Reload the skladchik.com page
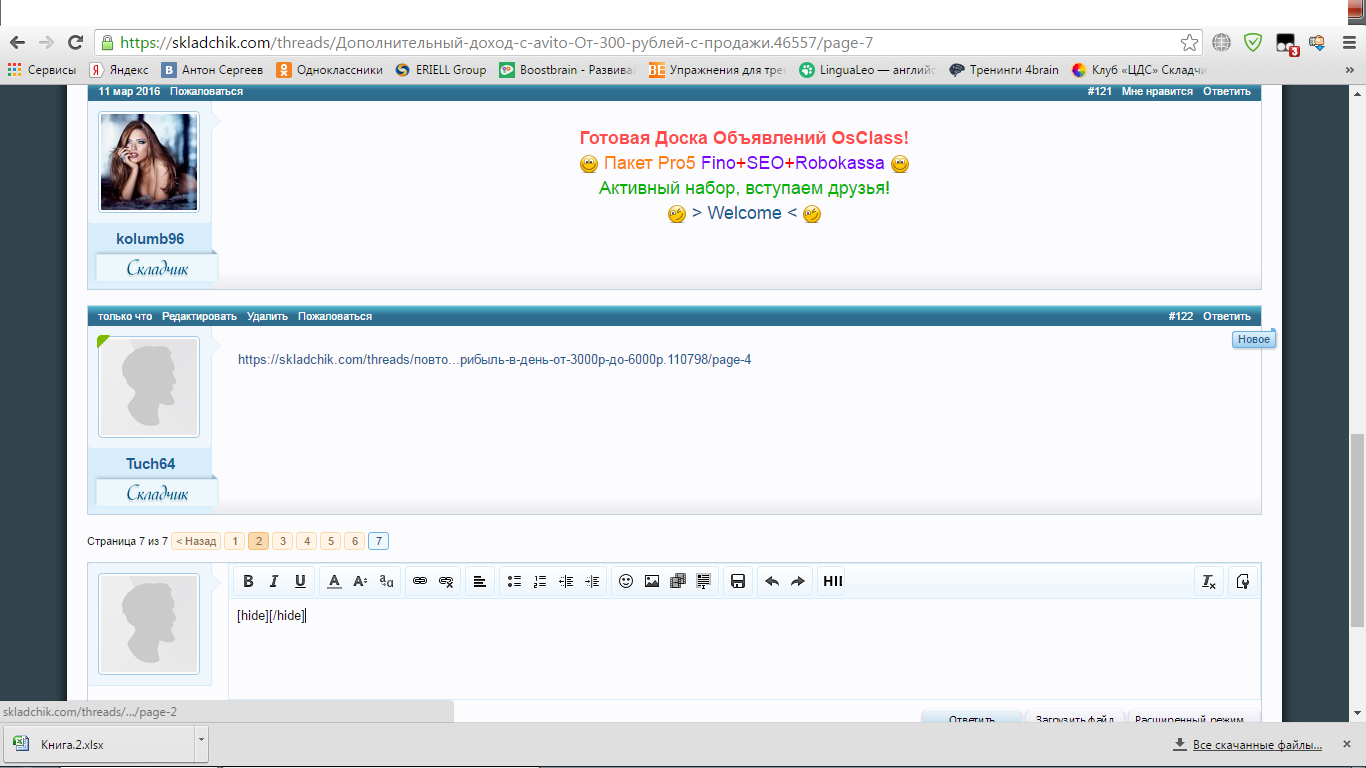Image resolution: width=1366 pixels, height=768 pixels. (x=75, y=43)
